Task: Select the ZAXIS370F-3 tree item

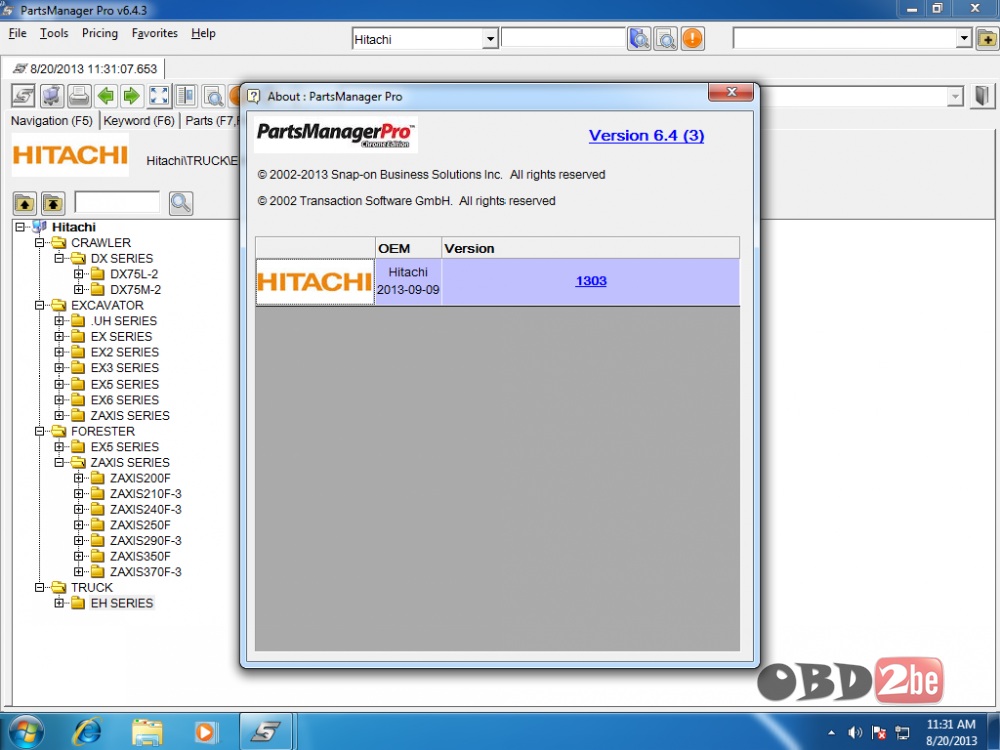Action: 145,572
